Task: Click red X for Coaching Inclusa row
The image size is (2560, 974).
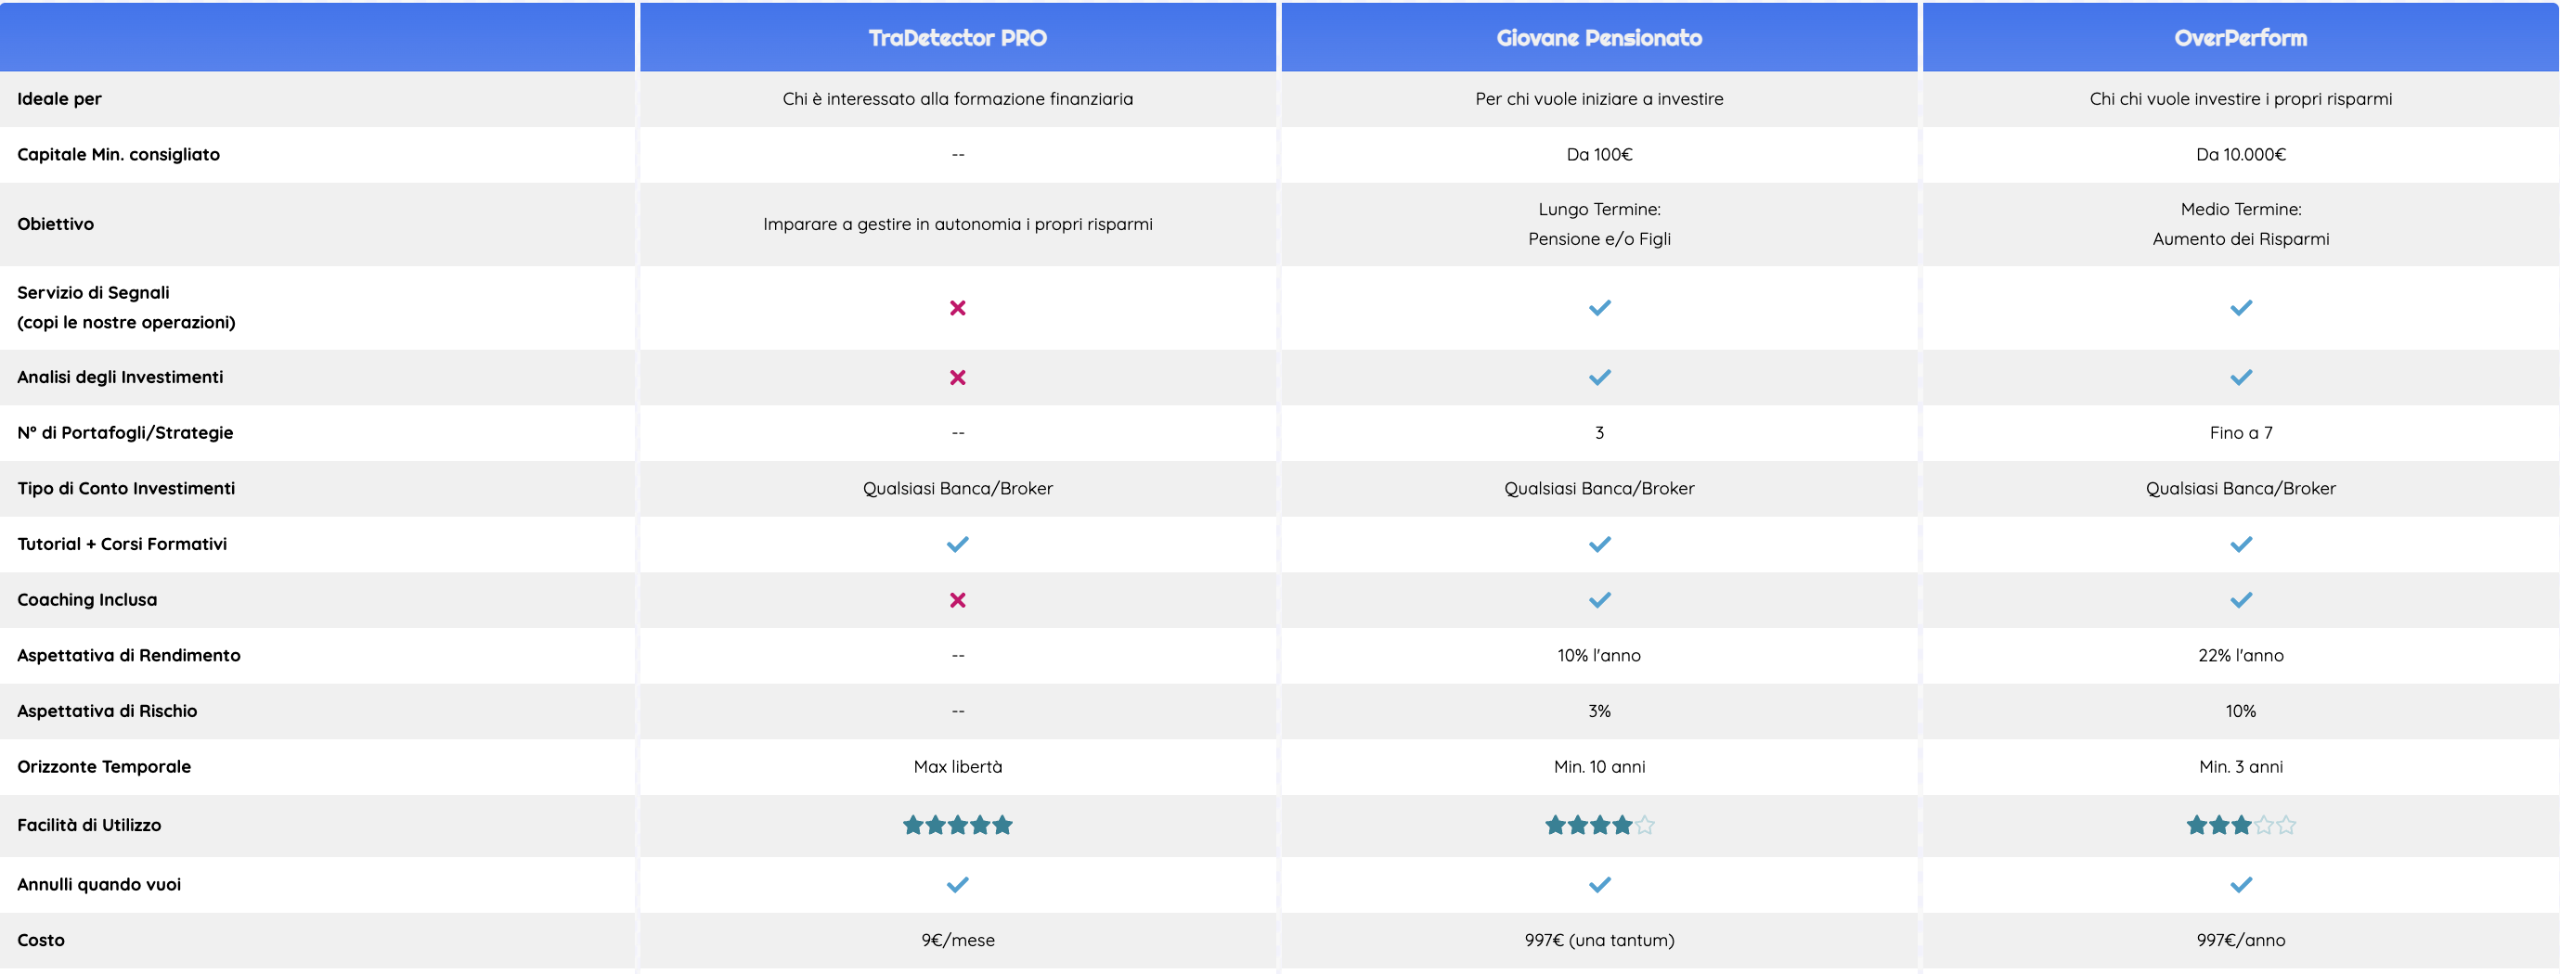Action: click(957, 600)
